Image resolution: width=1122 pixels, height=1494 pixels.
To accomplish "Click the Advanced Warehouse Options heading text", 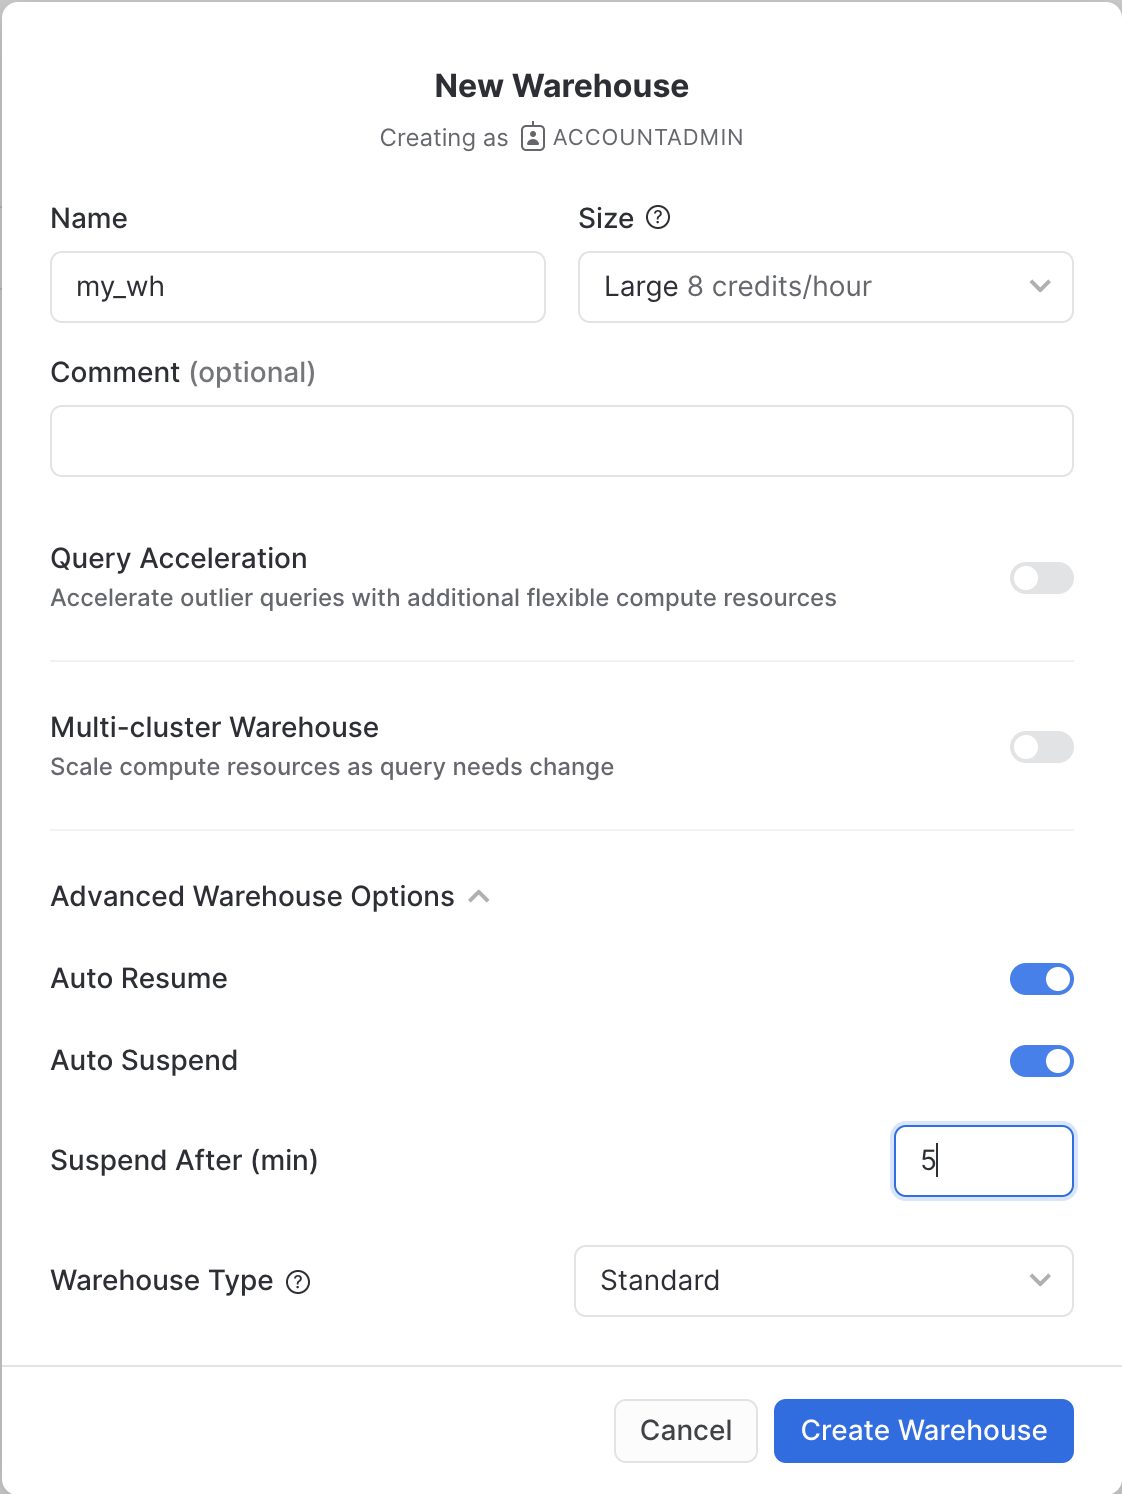I will click(253, 897).
